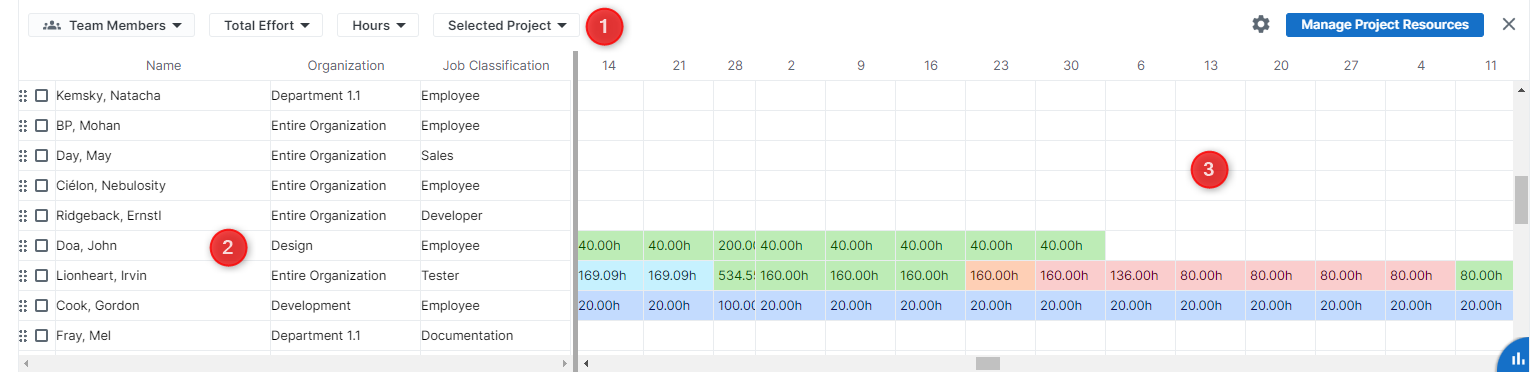
Task: Click the drag handle beside Fray, Mel
Action: click(23, 336)
